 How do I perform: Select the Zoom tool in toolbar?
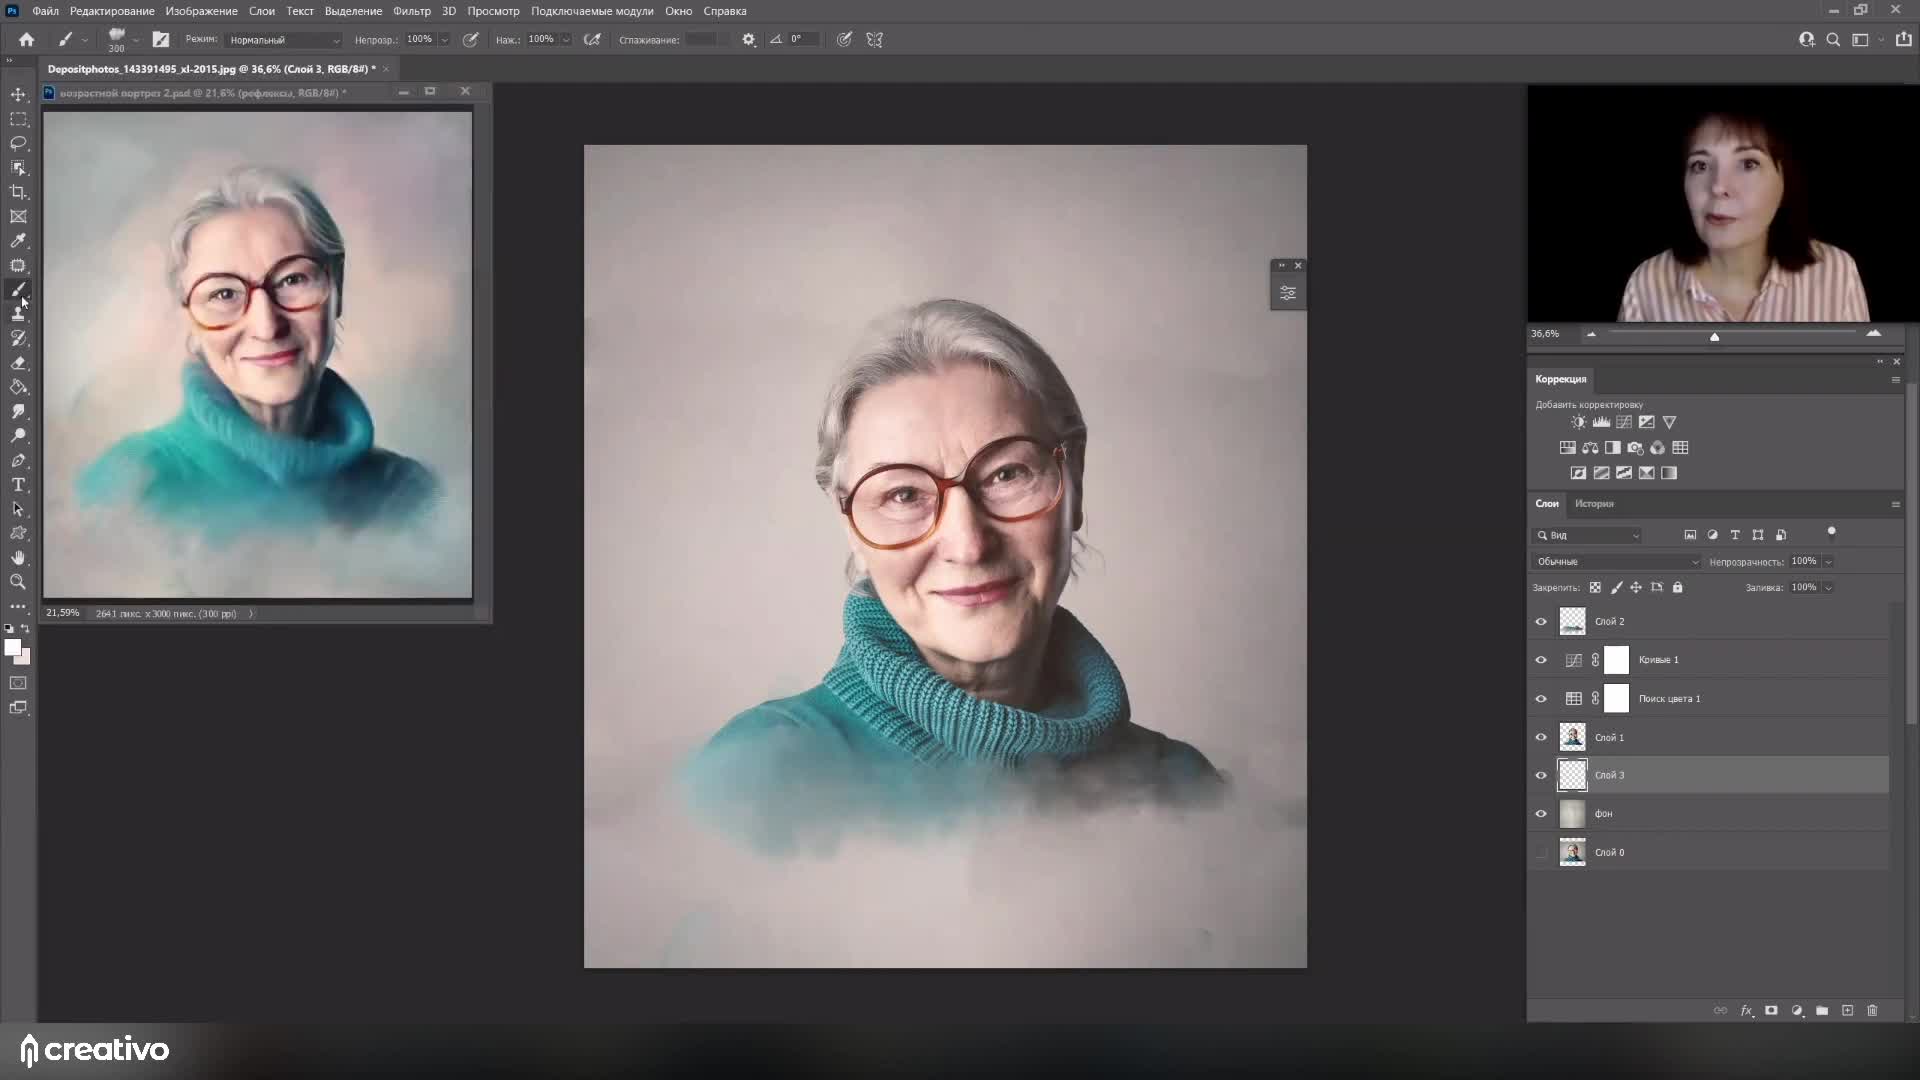[18, 582]
